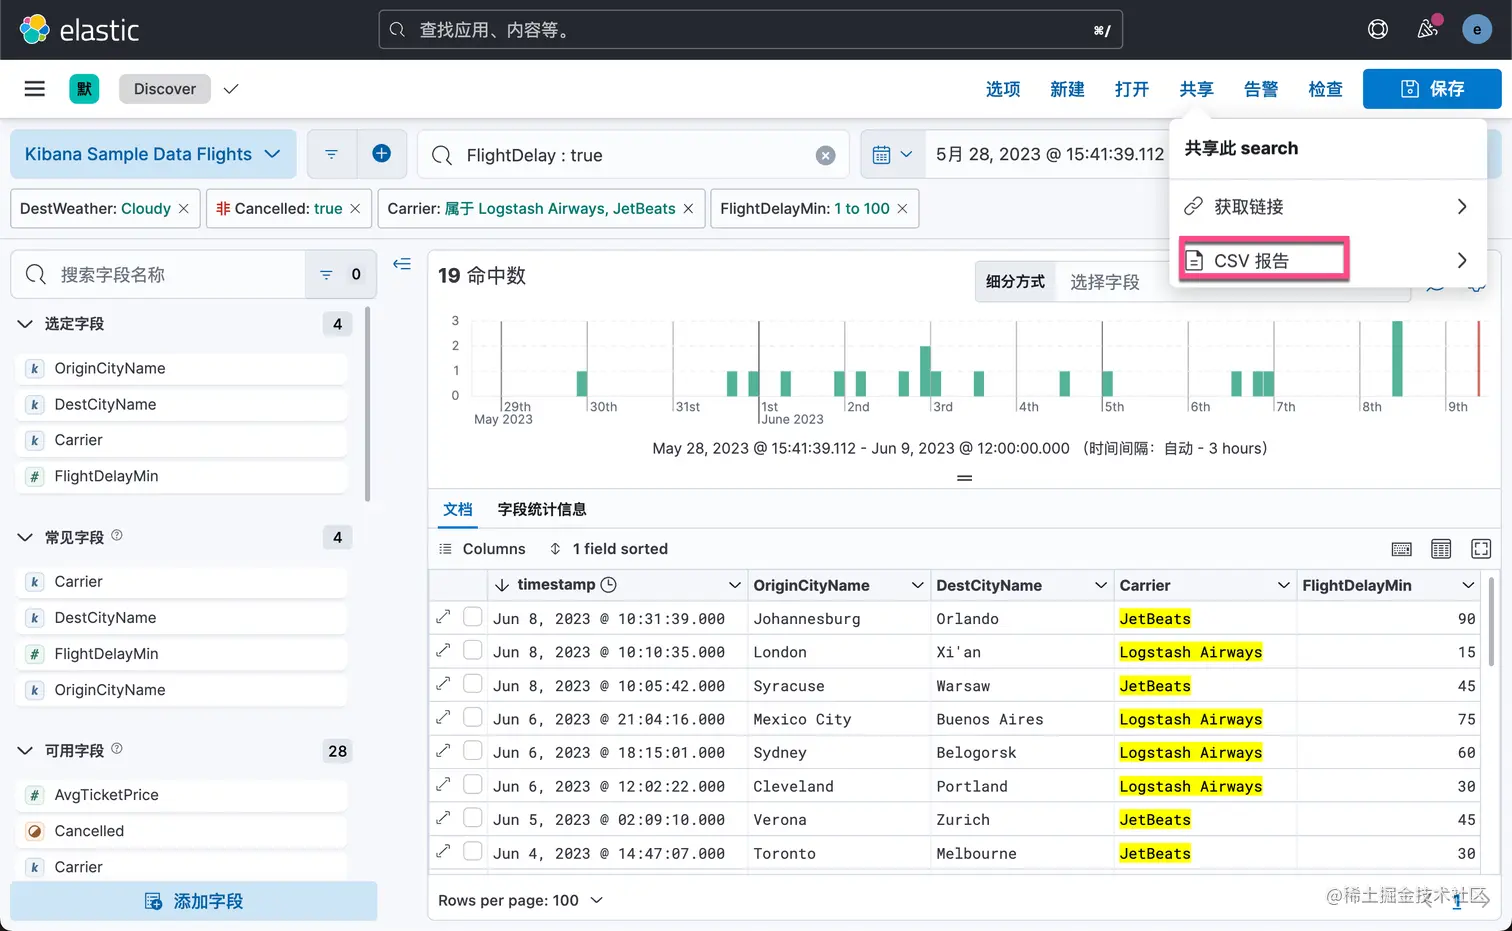Select the Verona row checkbox
The height and width of the screenshot is (931, 1512).
473,818
